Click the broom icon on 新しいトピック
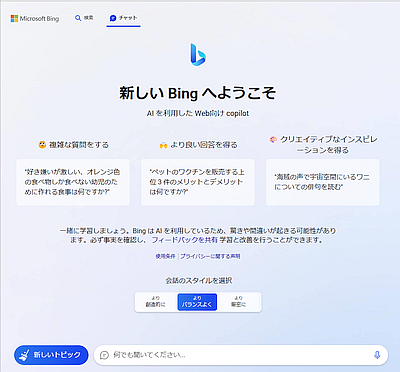 (x=24, y=355)
